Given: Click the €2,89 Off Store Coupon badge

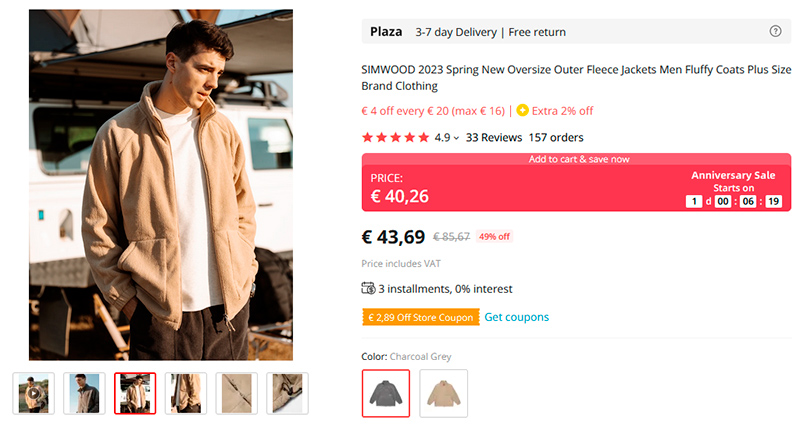Looking at the screenshot, I should 420,317.
